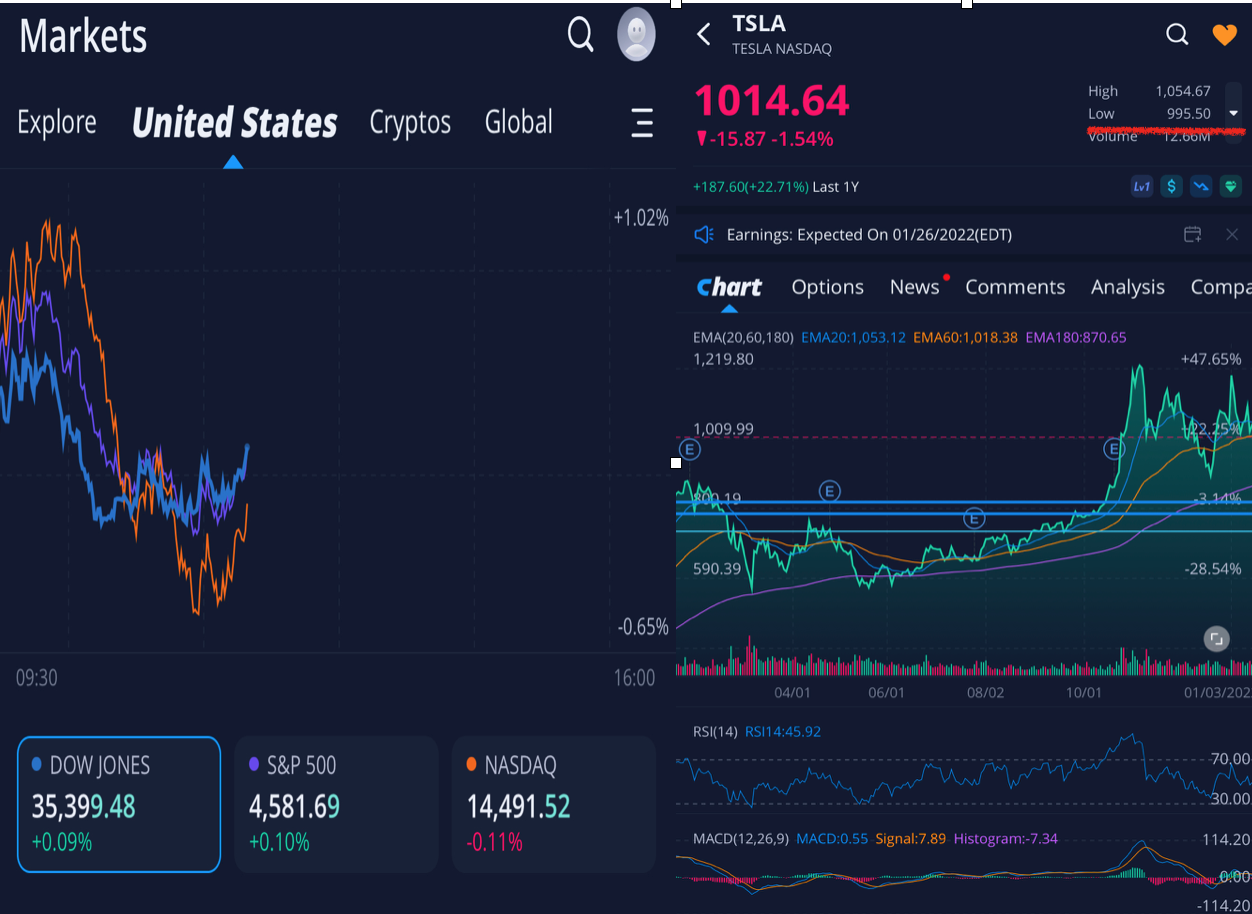This screenshot has height=914, width=1252.
Task: Add earnings date to calendar
Action: tap(1192, 234)
